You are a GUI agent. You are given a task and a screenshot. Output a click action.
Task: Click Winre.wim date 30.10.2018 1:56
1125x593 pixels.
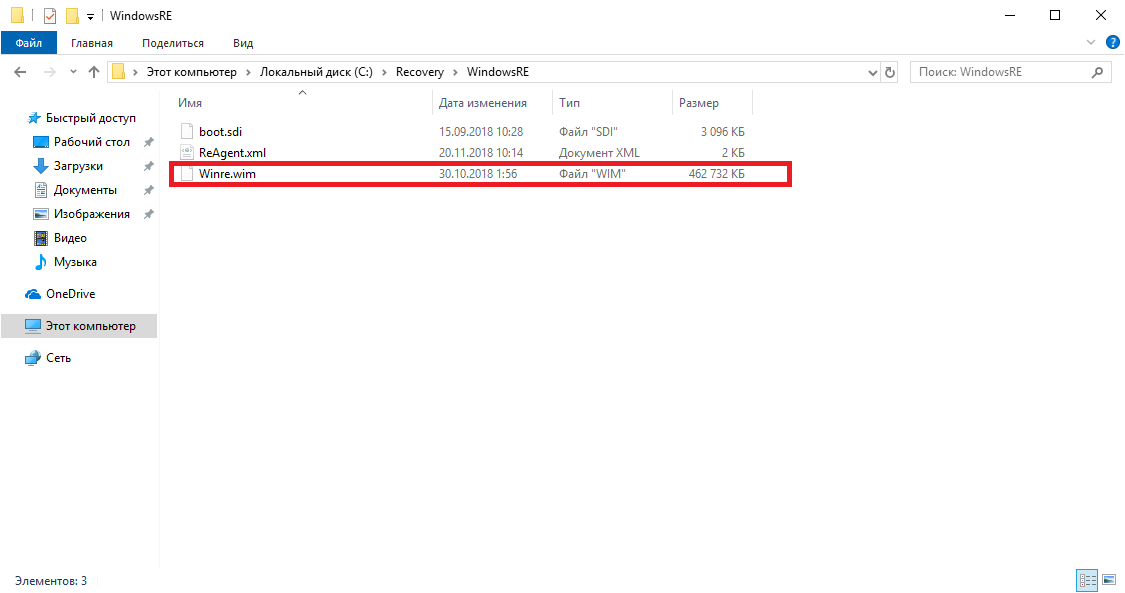coord(478,174)
